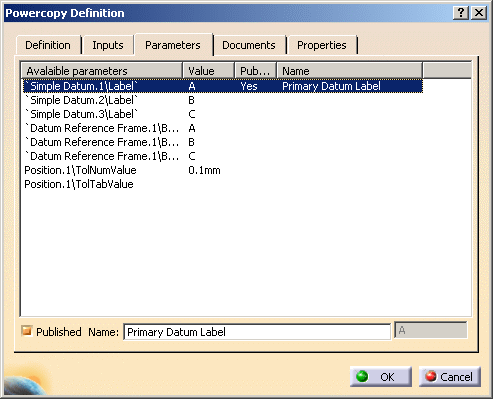493x399 pixels.
Task: Select the Parameters tab
Action: [x=173, y=45]
